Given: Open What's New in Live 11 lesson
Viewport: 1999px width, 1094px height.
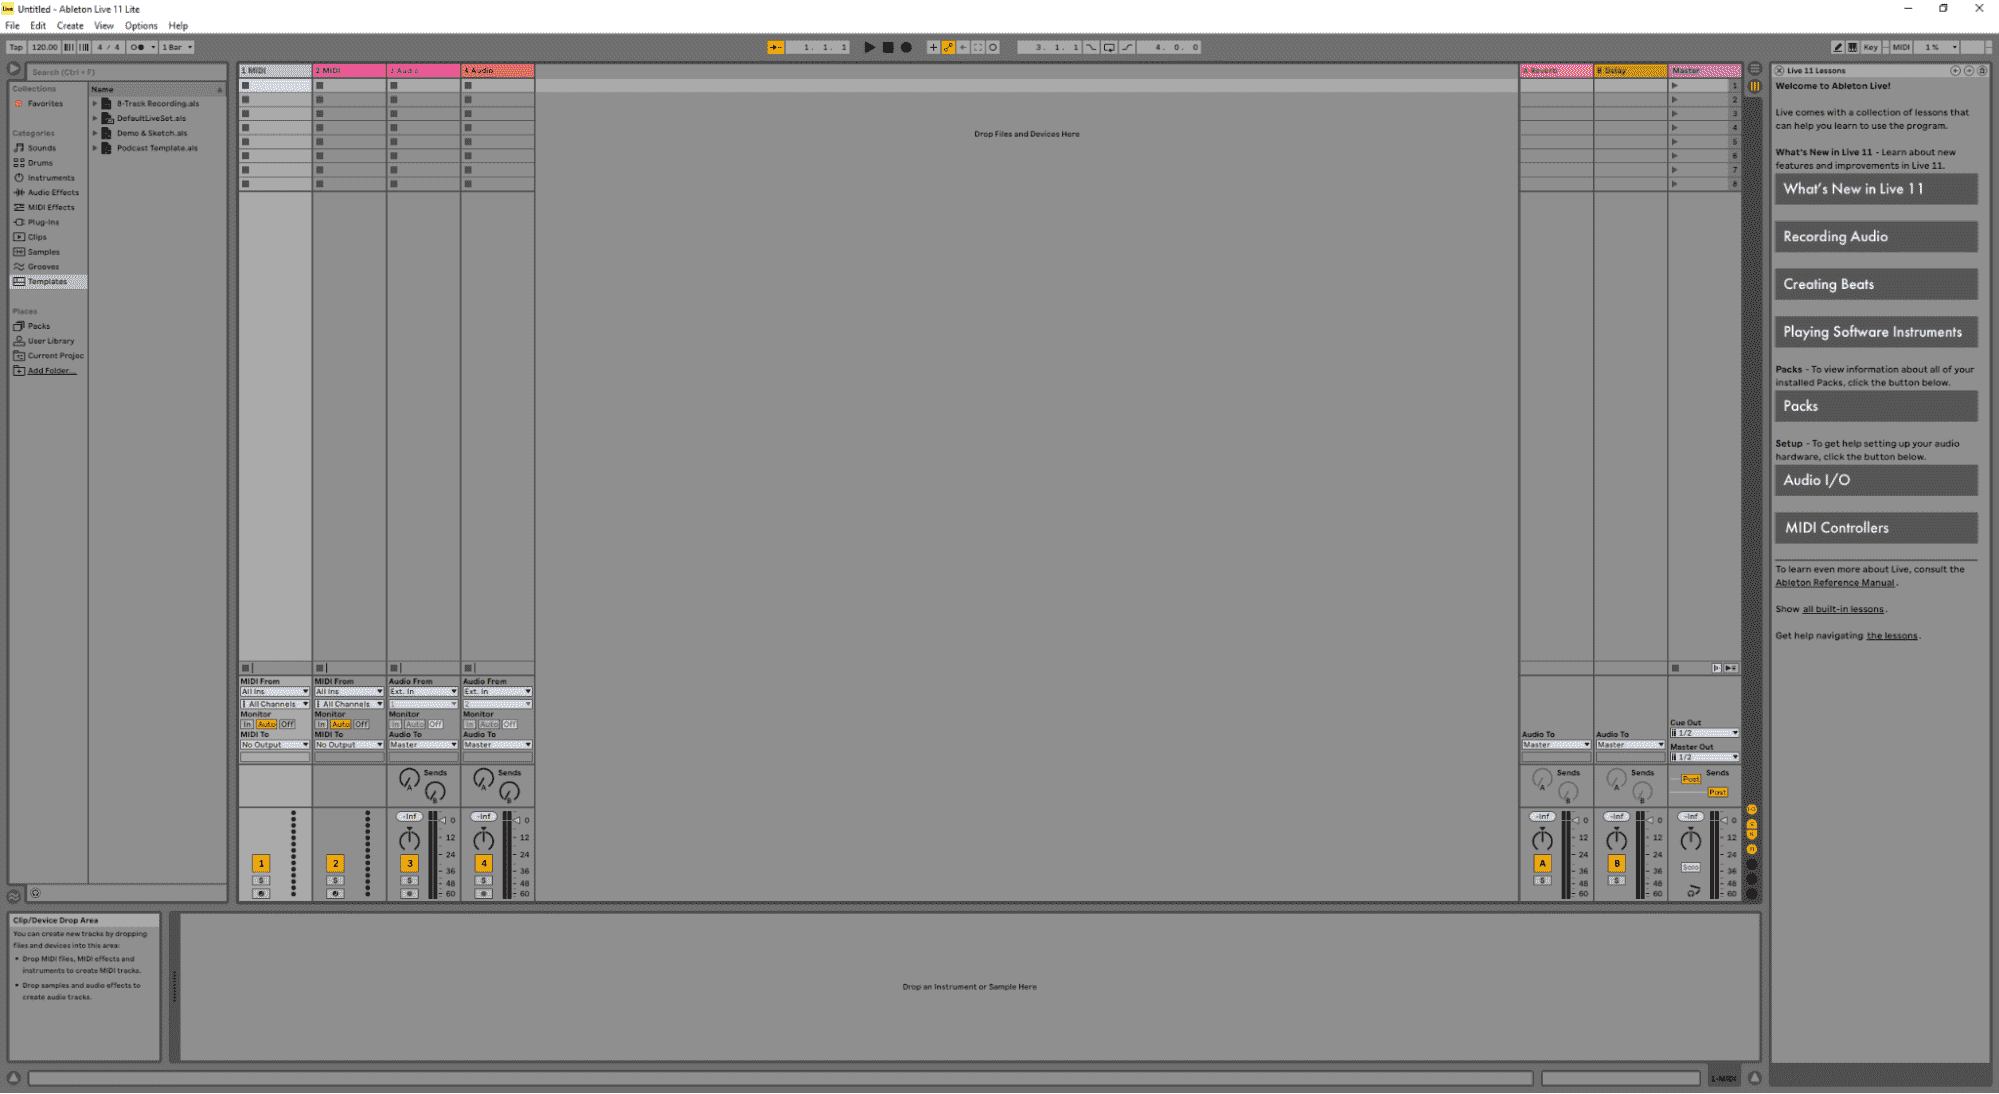Looking at the screenshot, I should pyautogui.click(x=1876, y=189).
